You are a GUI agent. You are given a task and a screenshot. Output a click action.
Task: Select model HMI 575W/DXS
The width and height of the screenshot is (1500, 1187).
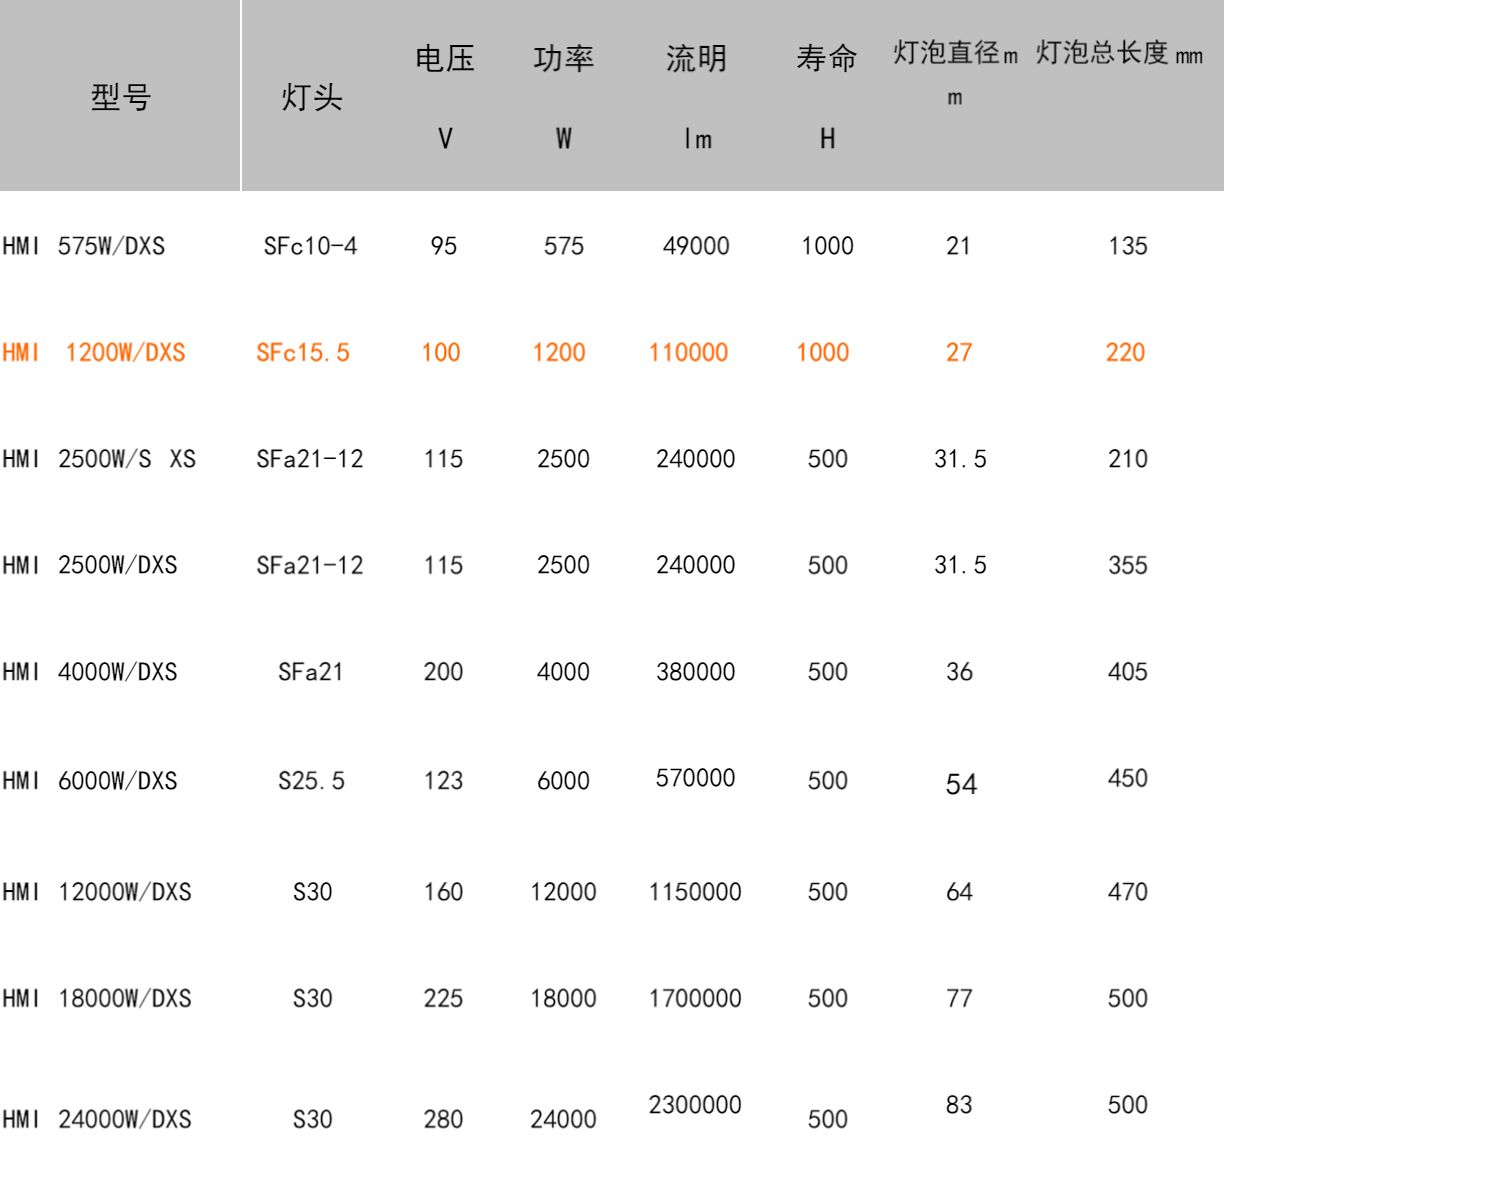tap(83, 246)
